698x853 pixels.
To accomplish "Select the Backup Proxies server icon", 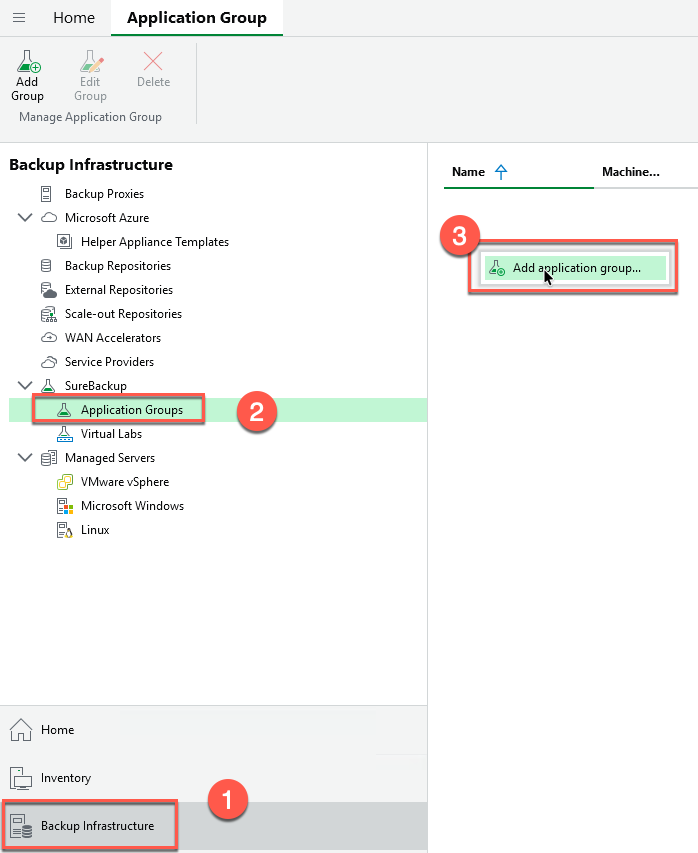I will (x=46, y=194).
